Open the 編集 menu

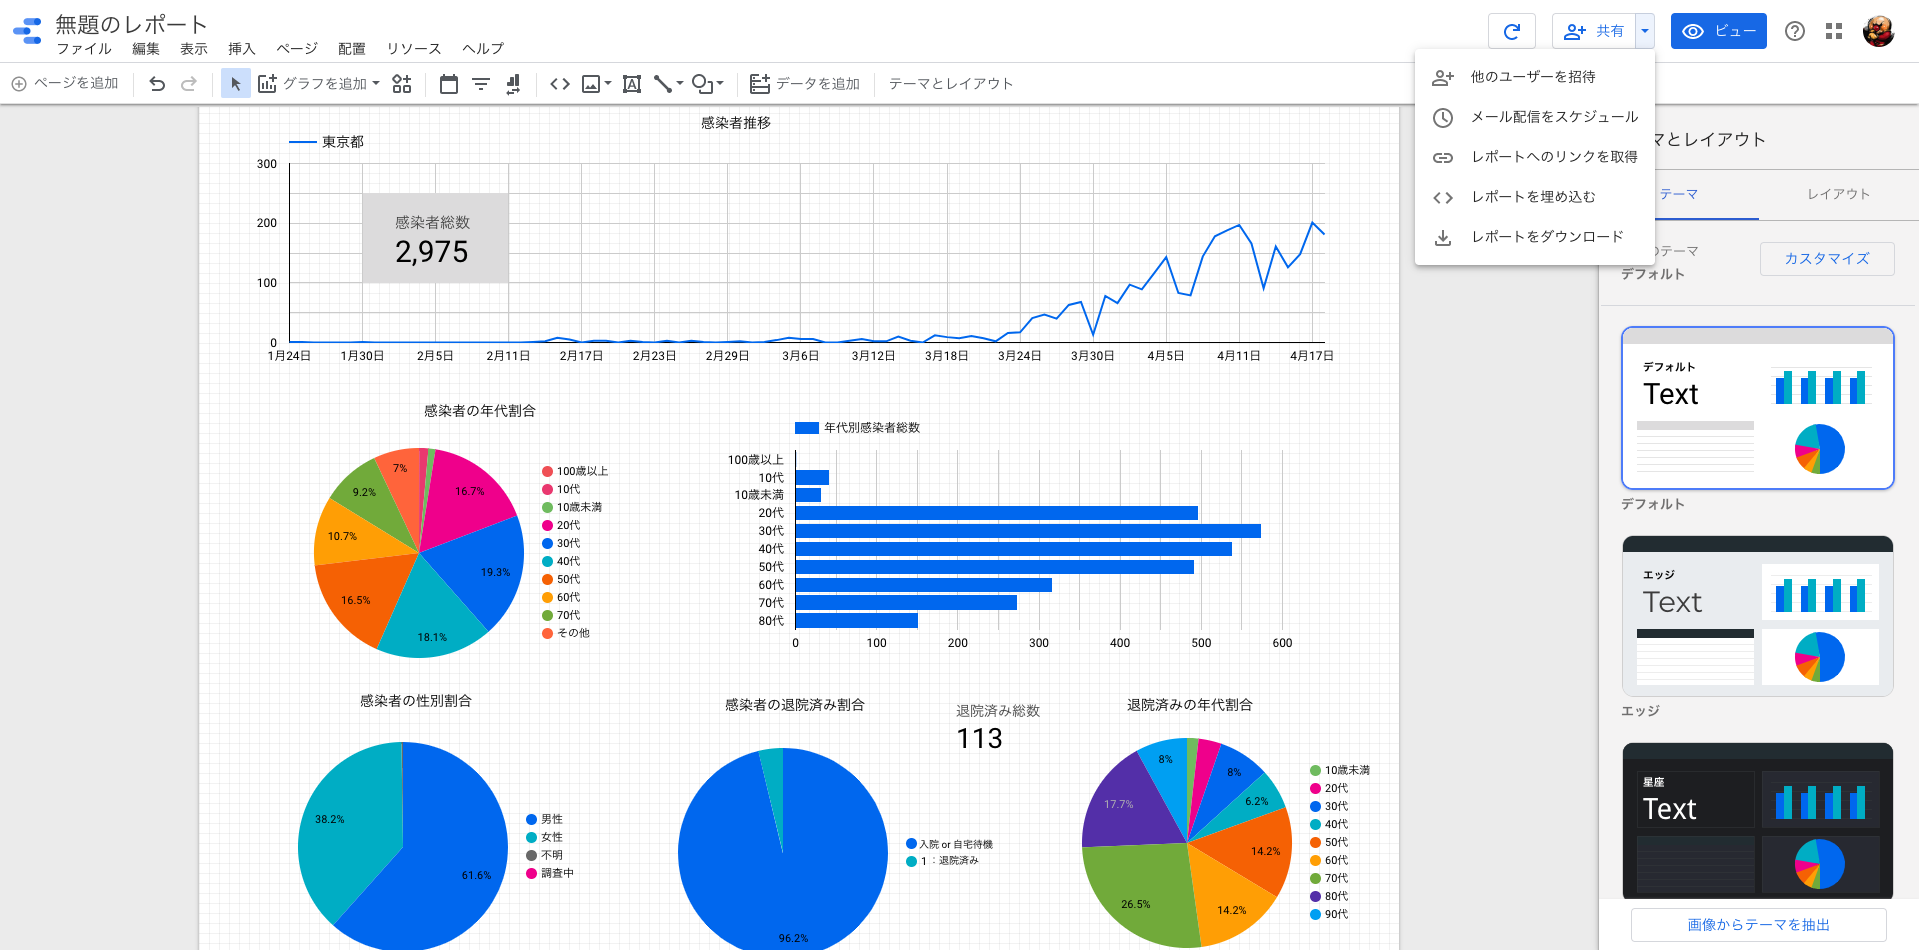click(146, 49)
